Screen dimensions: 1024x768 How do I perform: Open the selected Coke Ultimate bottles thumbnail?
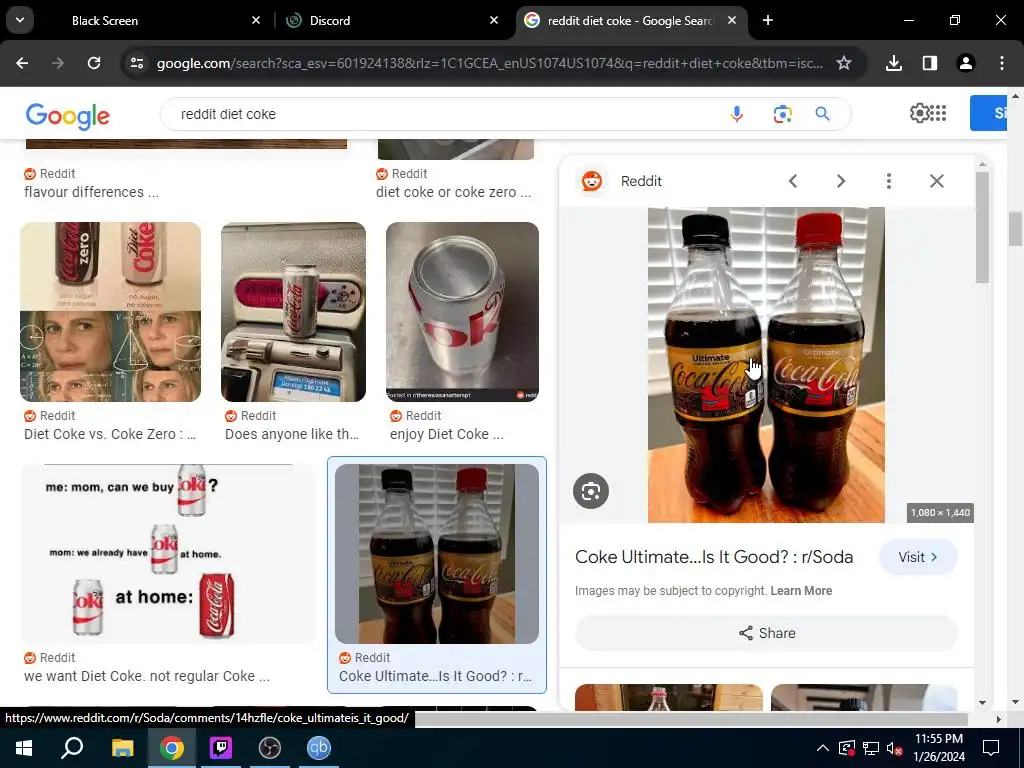(437, 554)
